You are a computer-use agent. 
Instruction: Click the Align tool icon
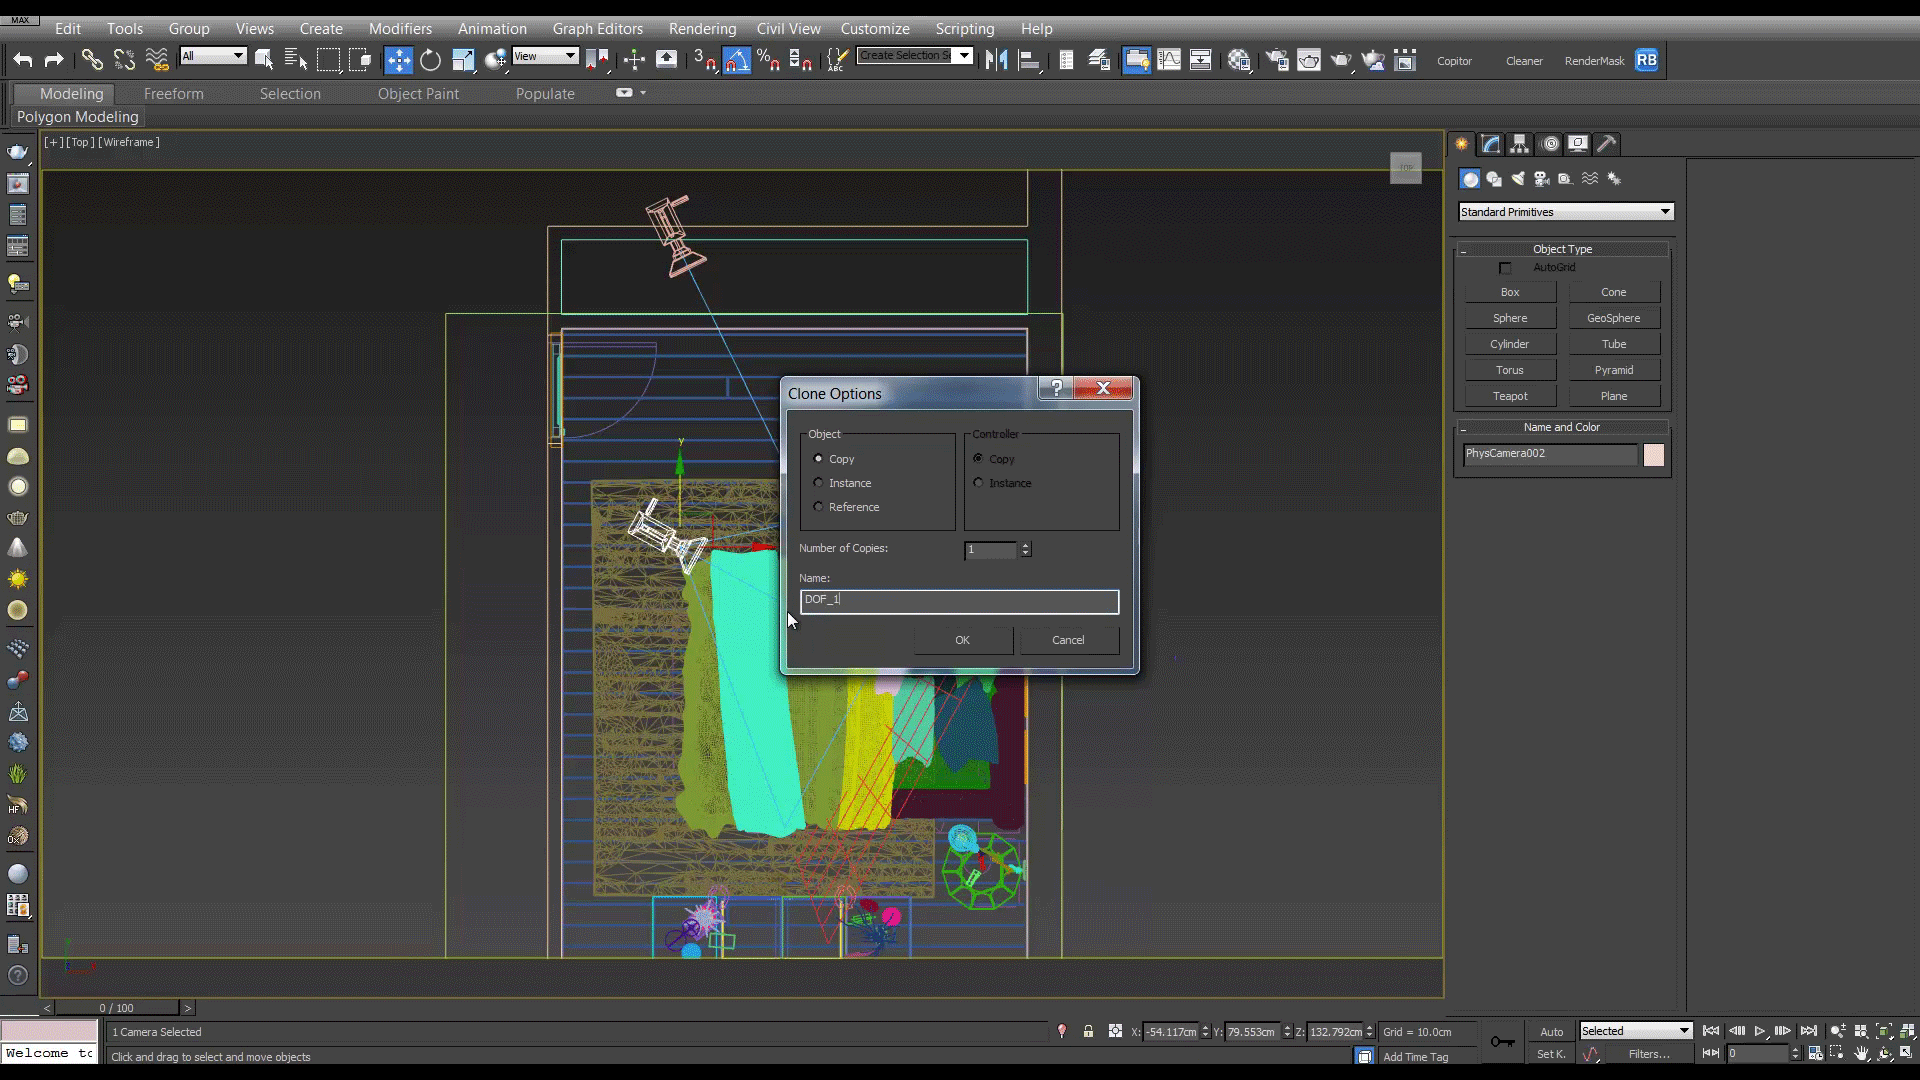(1029, 60)
